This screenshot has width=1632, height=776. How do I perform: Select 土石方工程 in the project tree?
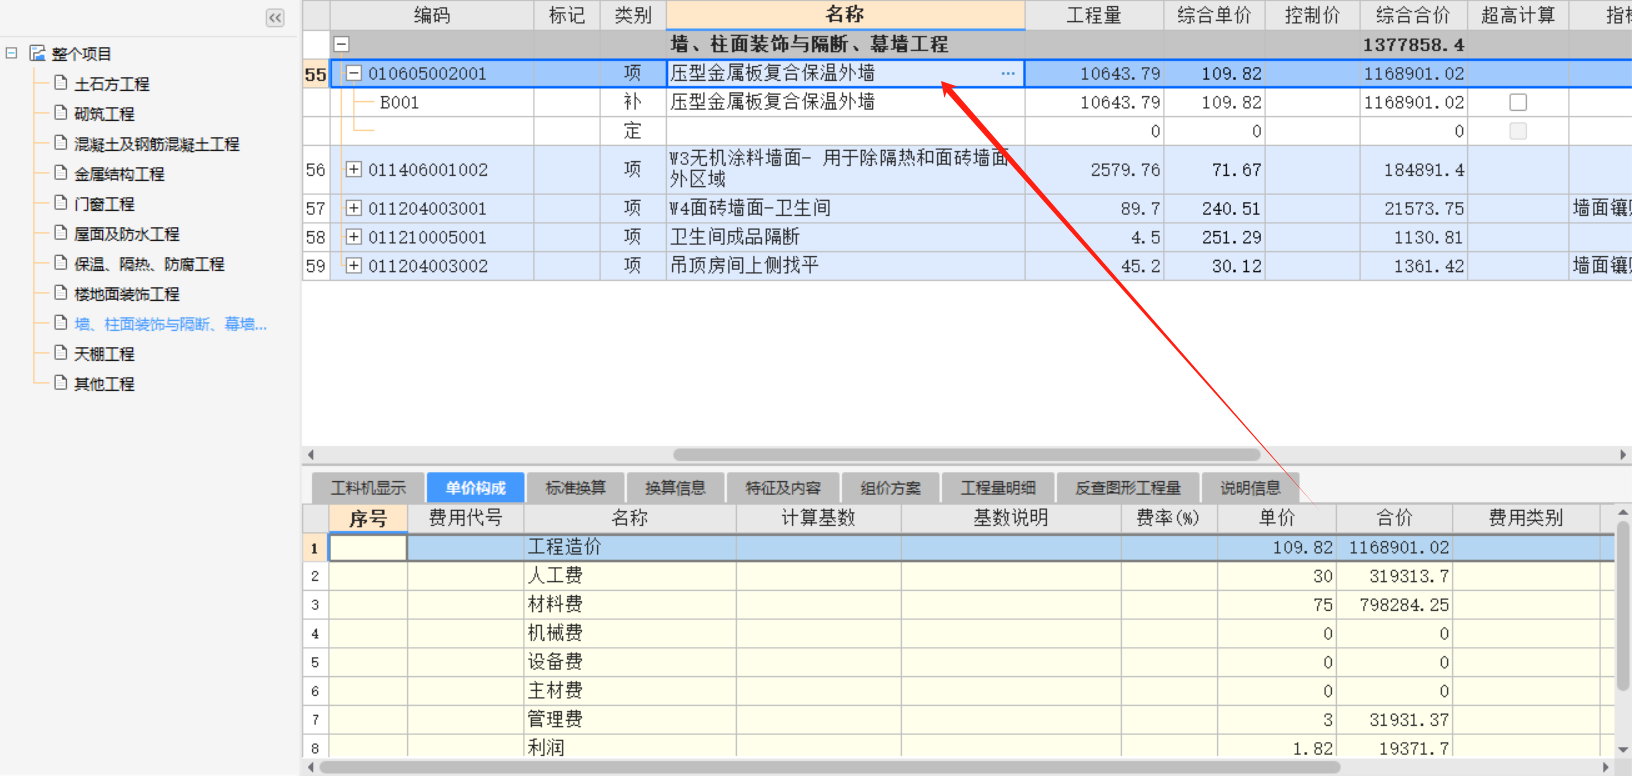pos(112,84)
